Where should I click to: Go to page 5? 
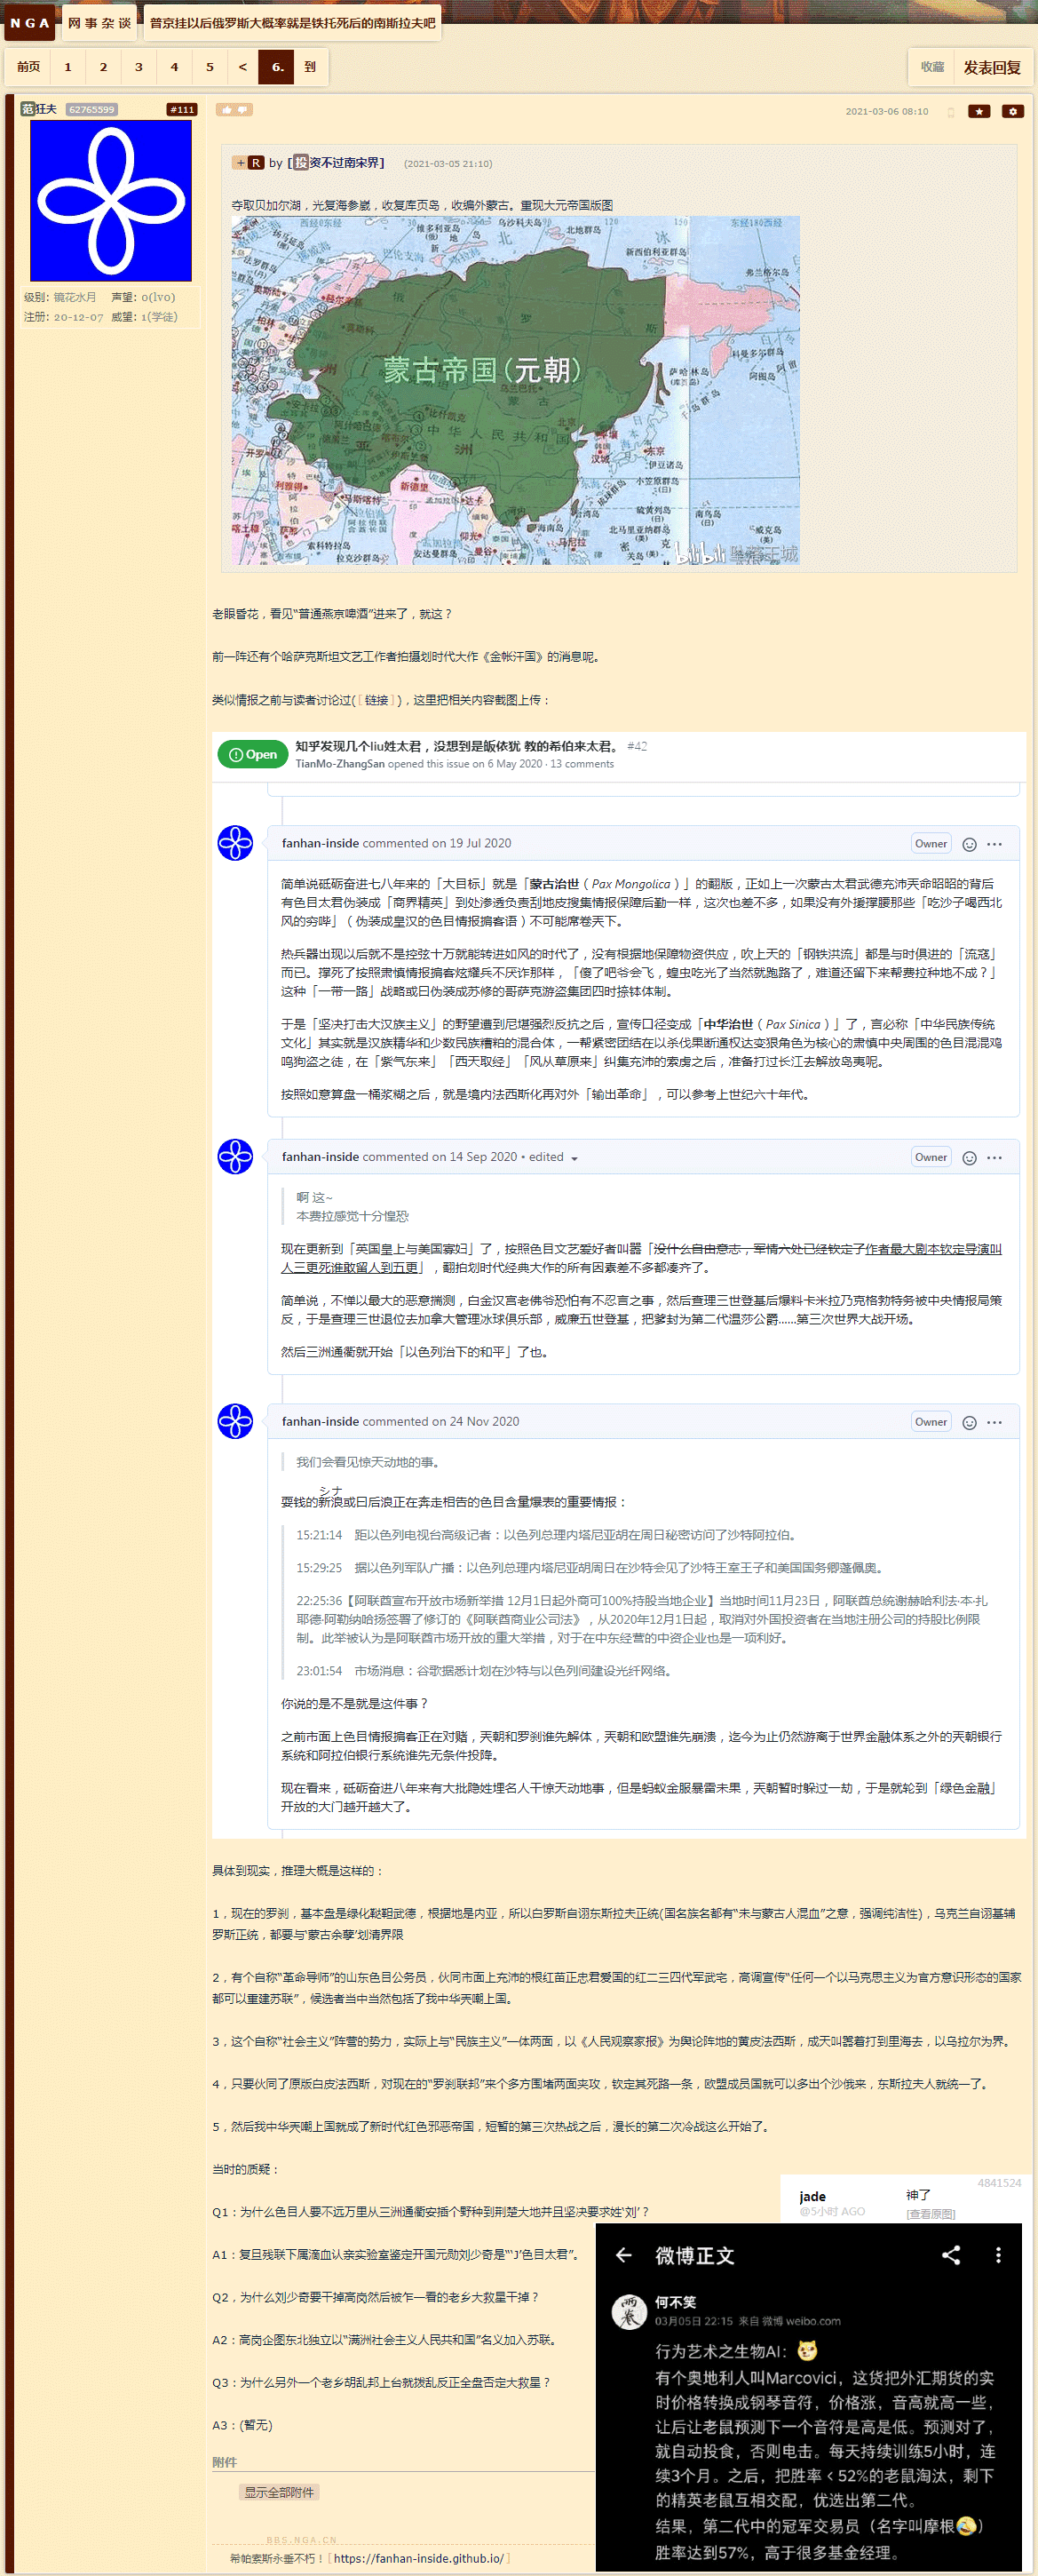point(210,67)
